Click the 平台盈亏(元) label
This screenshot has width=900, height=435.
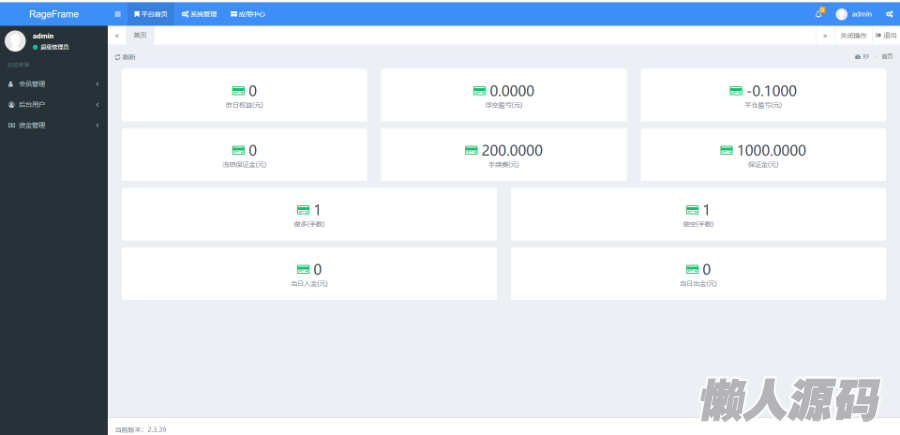(763, 106)
